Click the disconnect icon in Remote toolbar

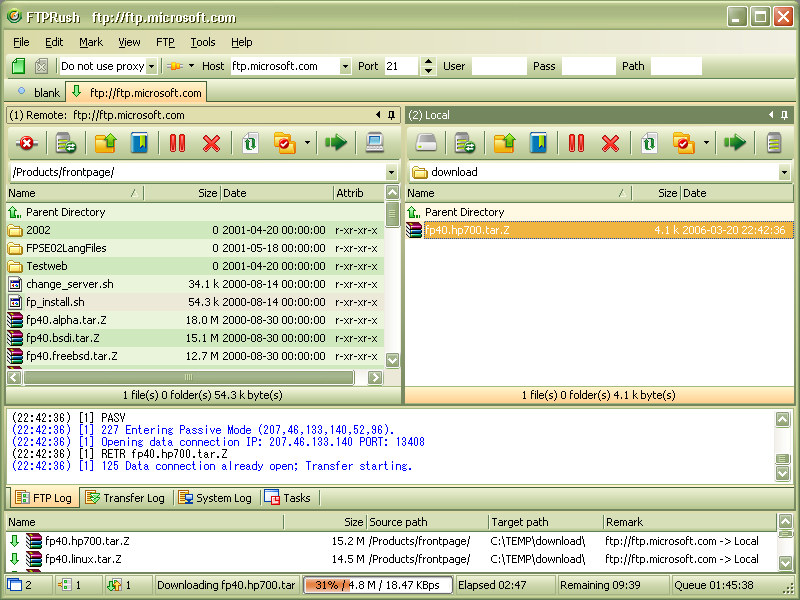(x=26, y=143)
